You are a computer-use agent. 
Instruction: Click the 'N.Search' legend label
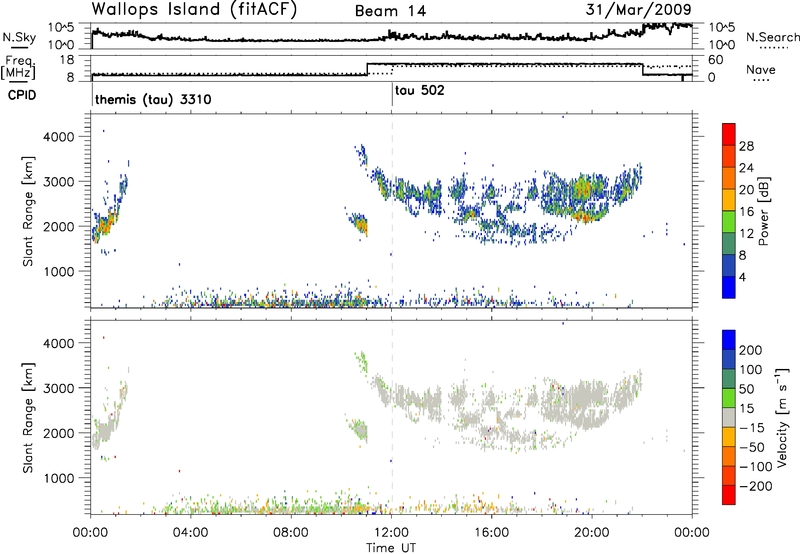(x=772, y=37)
